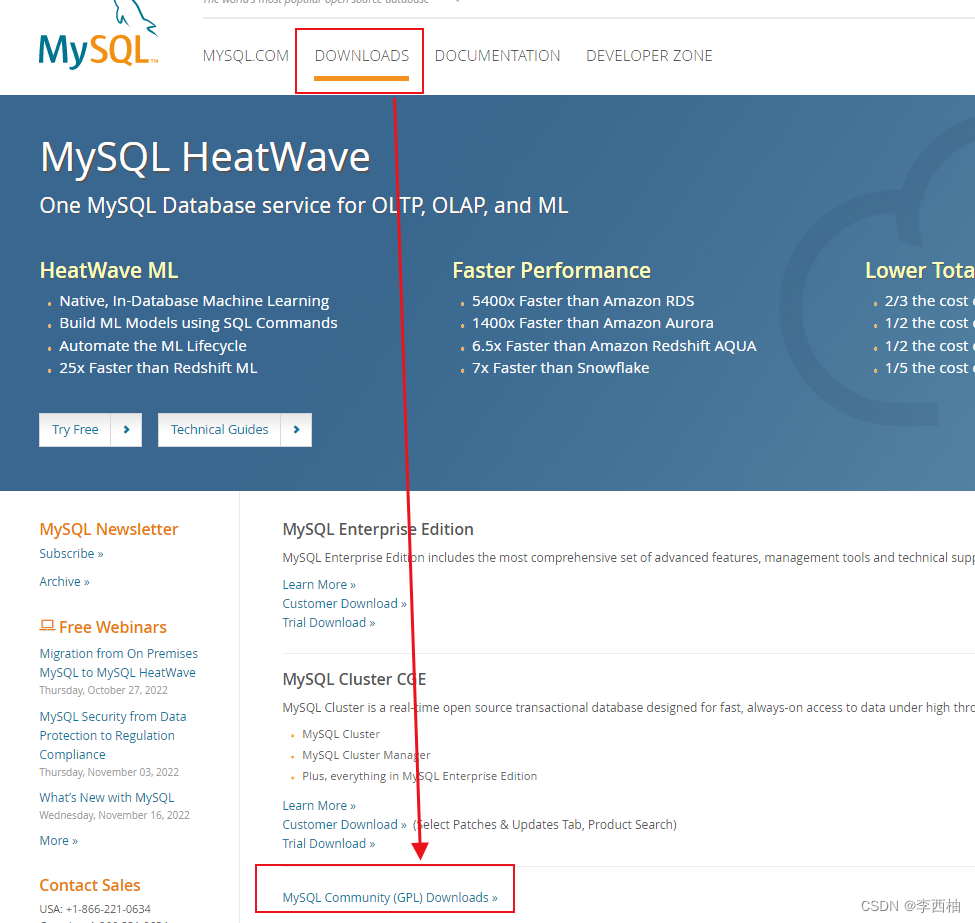This screenshot has height=923, width=975.
Task: Click the arrow icon beside Technical Guides
Action: 296,430
